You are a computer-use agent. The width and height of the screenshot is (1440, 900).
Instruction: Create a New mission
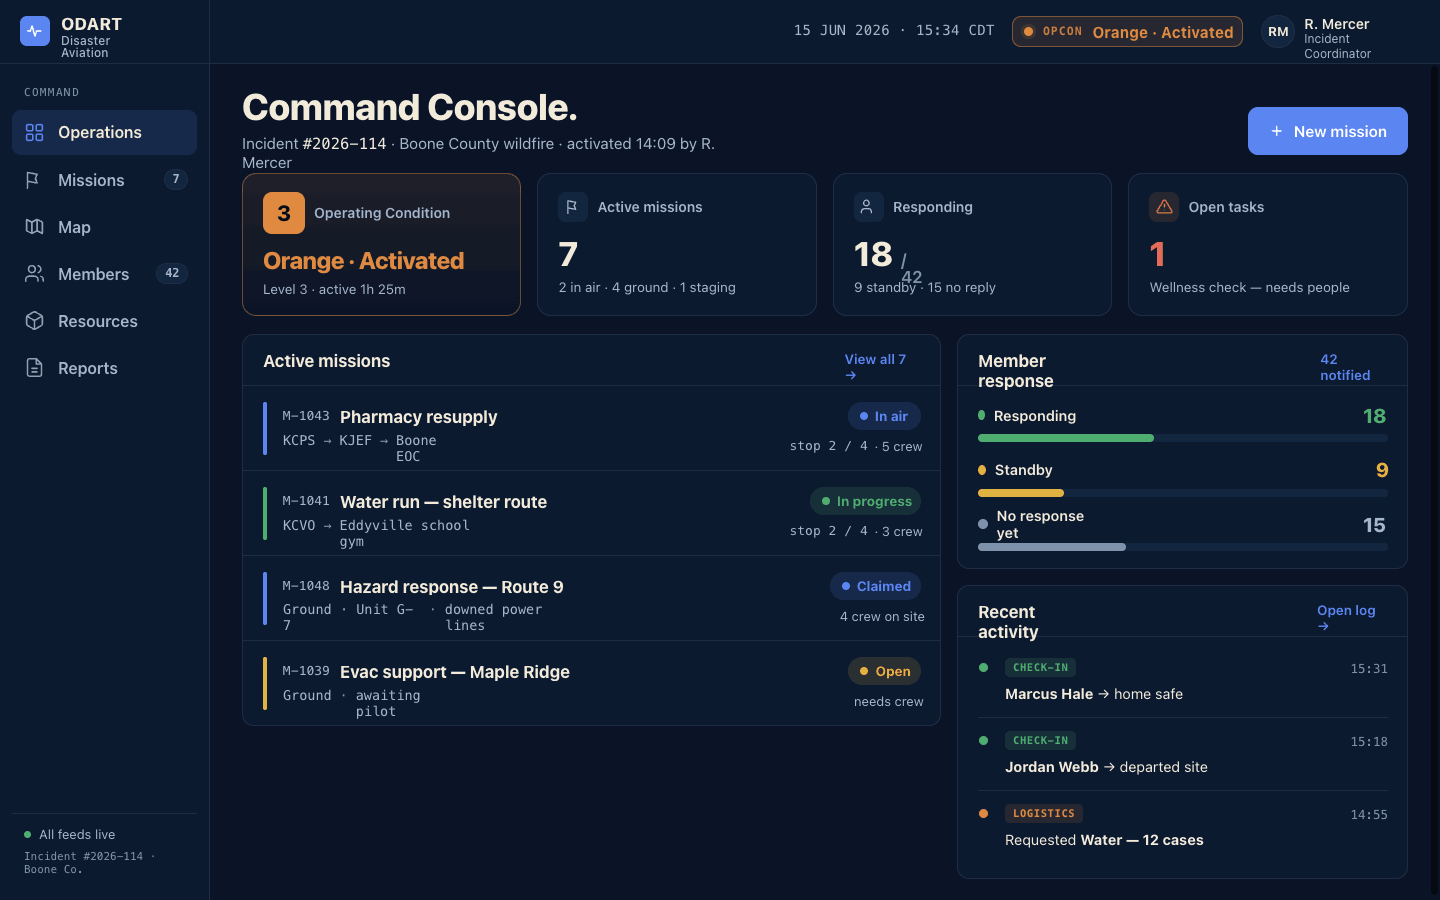tap(1327, 131)
